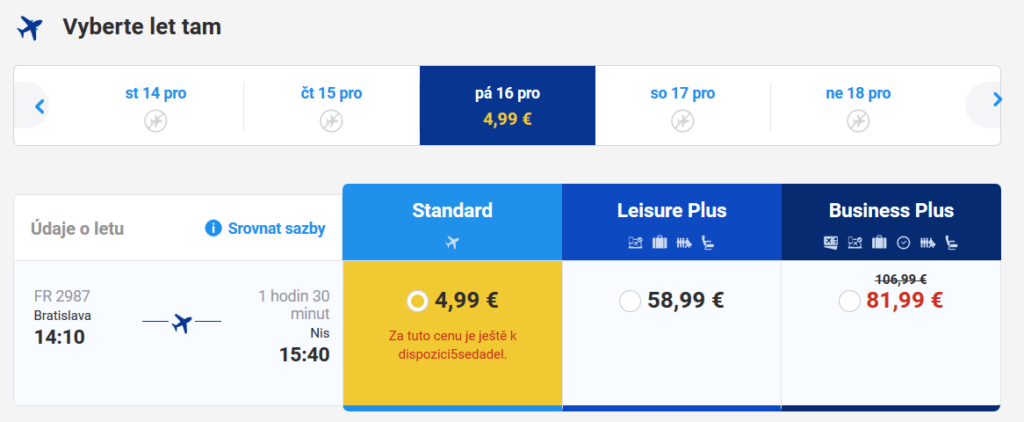Select the Business Plus 81,99 € radio button
Screen dimensions: 1024x422
coord(849,301)
